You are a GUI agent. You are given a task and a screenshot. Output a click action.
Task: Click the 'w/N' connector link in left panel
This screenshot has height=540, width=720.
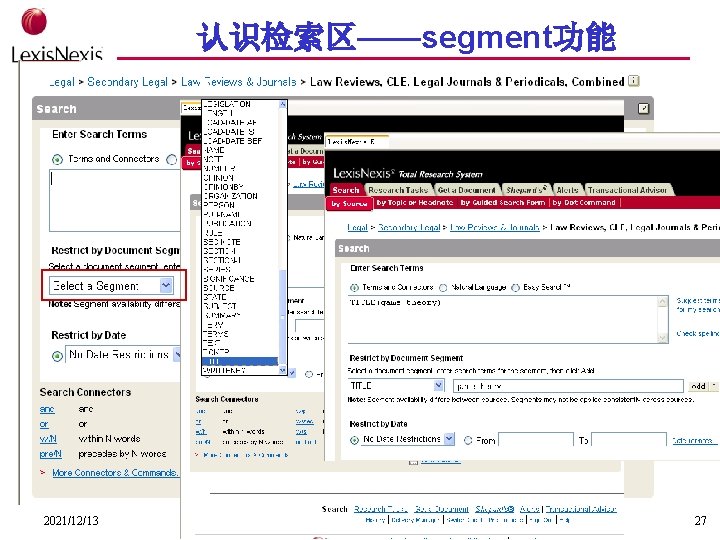point(48,439)
